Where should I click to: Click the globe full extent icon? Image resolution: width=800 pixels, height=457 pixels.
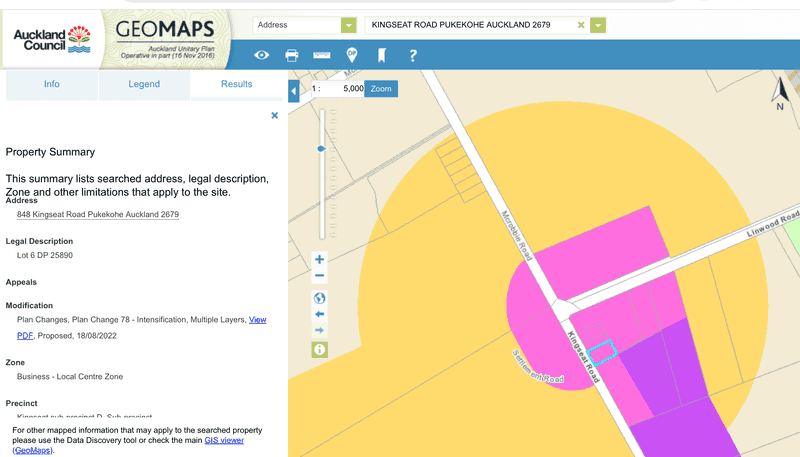click(x=320, y=298)
